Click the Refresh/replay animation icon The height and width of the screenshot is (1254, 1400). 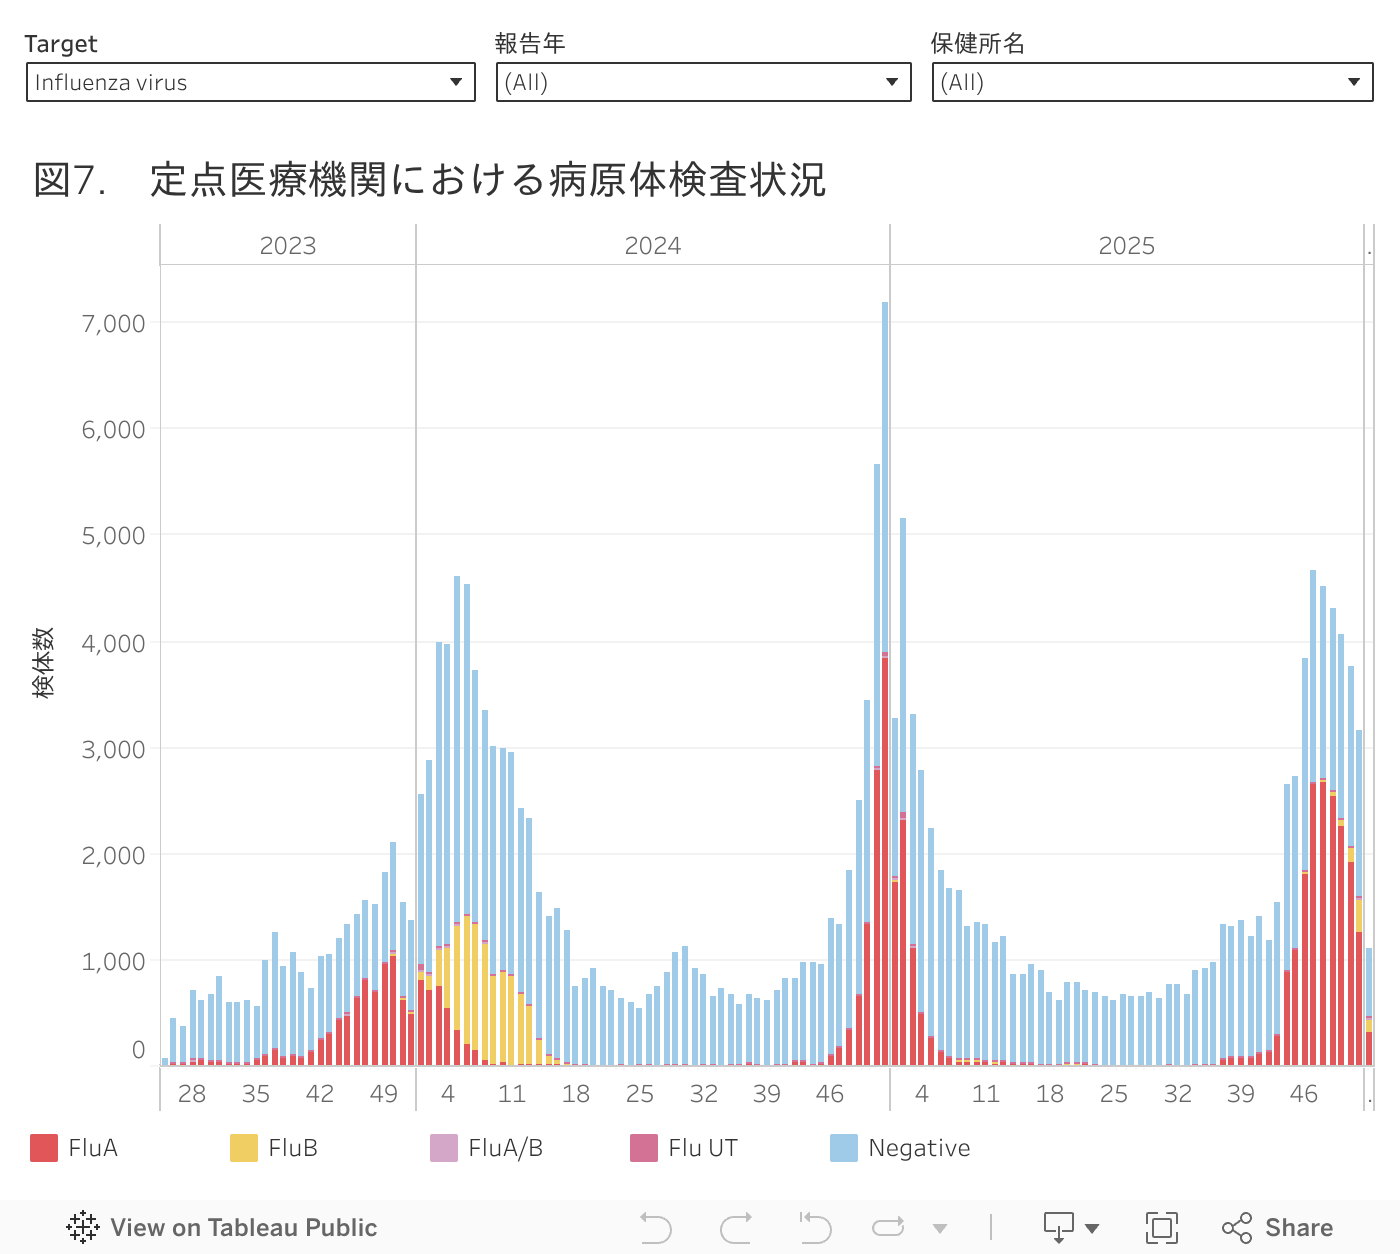click(888, 1227)
